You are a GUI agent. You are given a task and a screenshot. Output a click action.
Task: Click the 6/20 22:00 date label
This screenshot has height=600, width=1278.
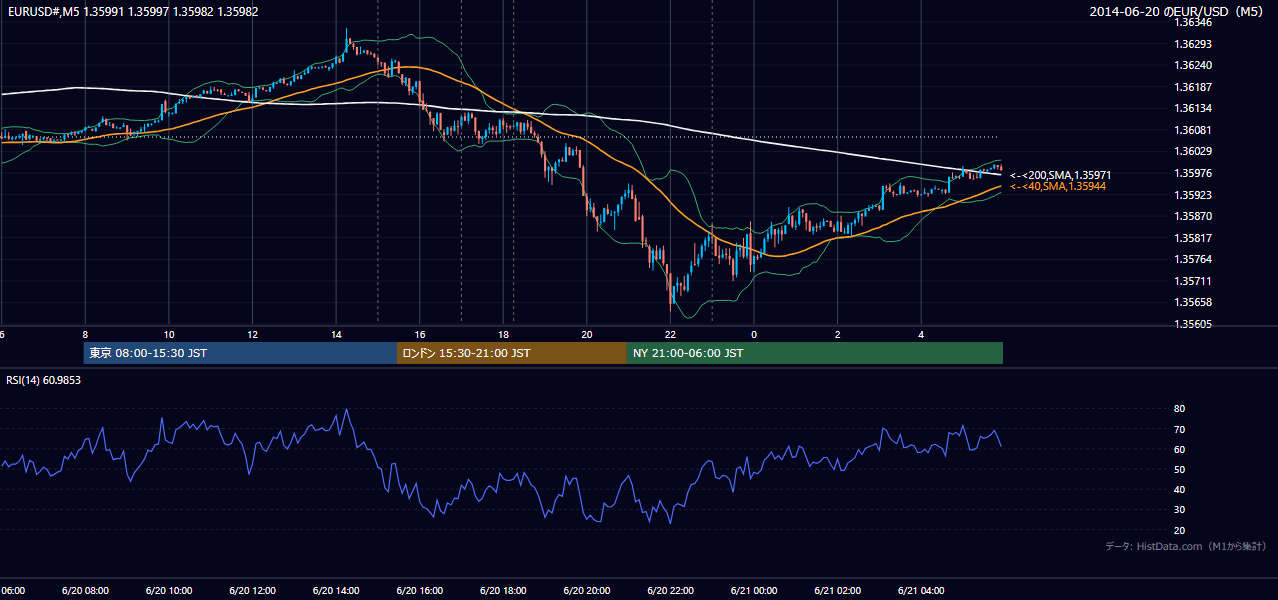tap(670, 590)
